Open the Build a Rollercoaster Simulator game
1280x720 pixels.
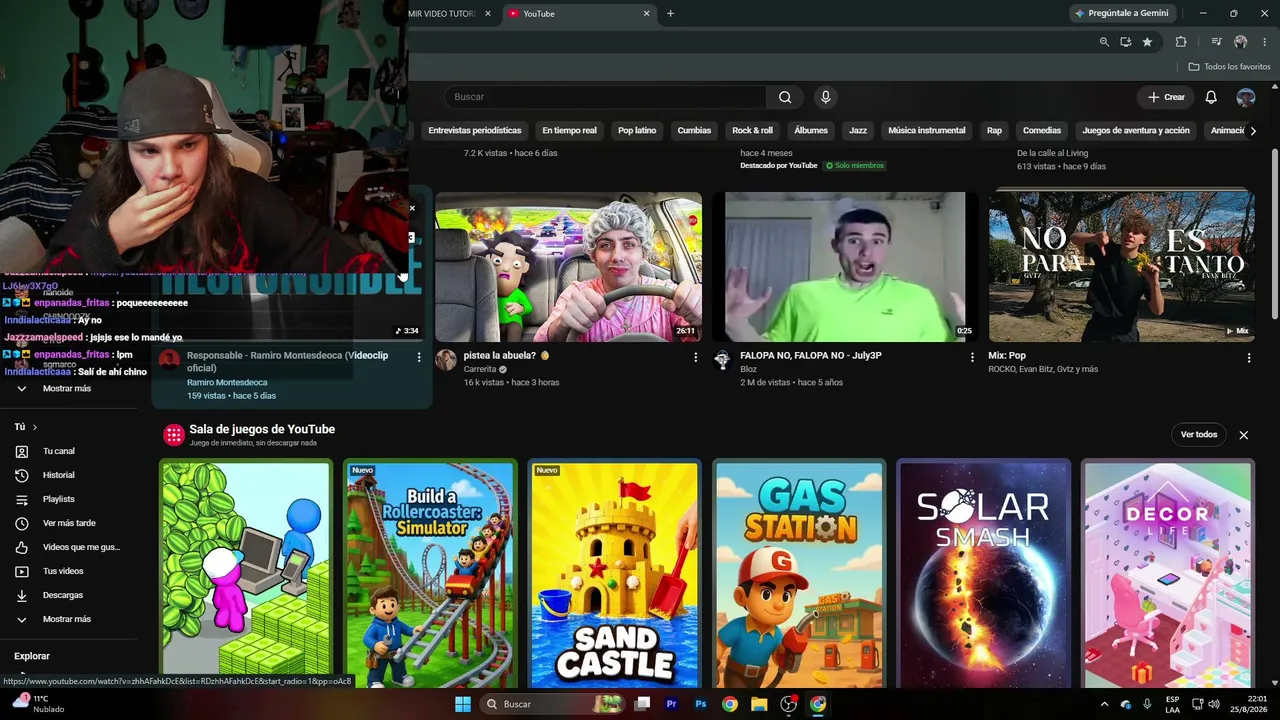pyautogui.click(x=430, y=572)
